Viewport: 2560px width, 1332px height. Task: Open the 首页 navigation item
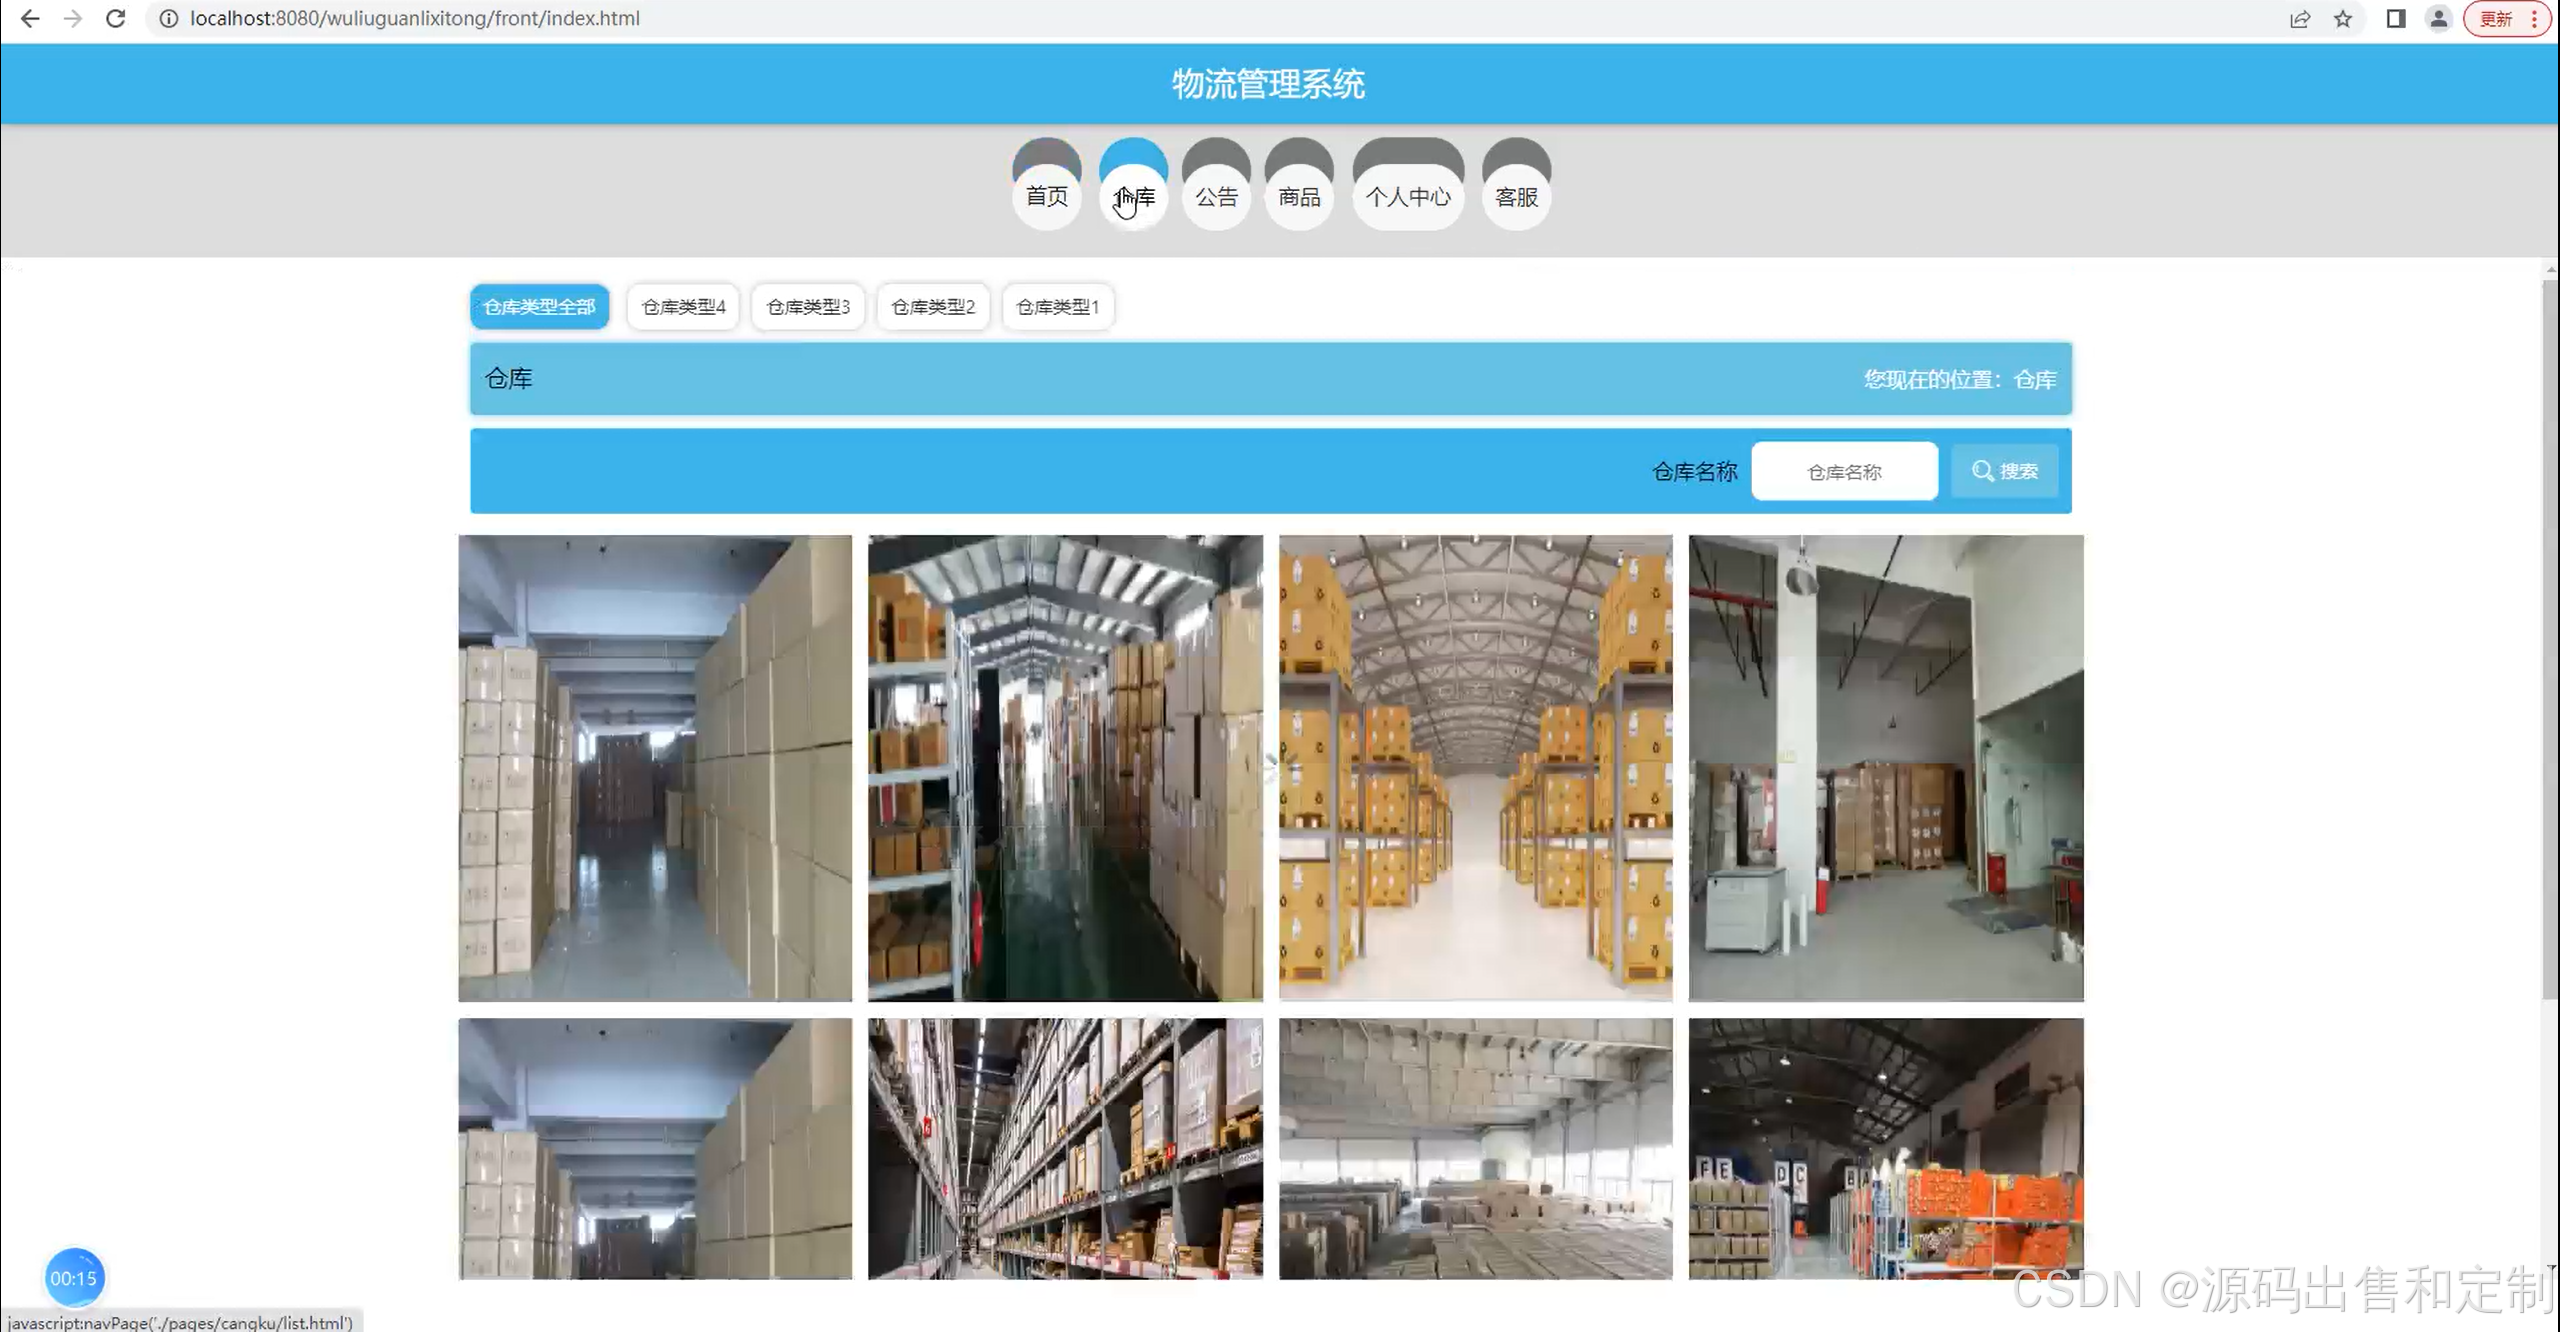(1046, 196)
